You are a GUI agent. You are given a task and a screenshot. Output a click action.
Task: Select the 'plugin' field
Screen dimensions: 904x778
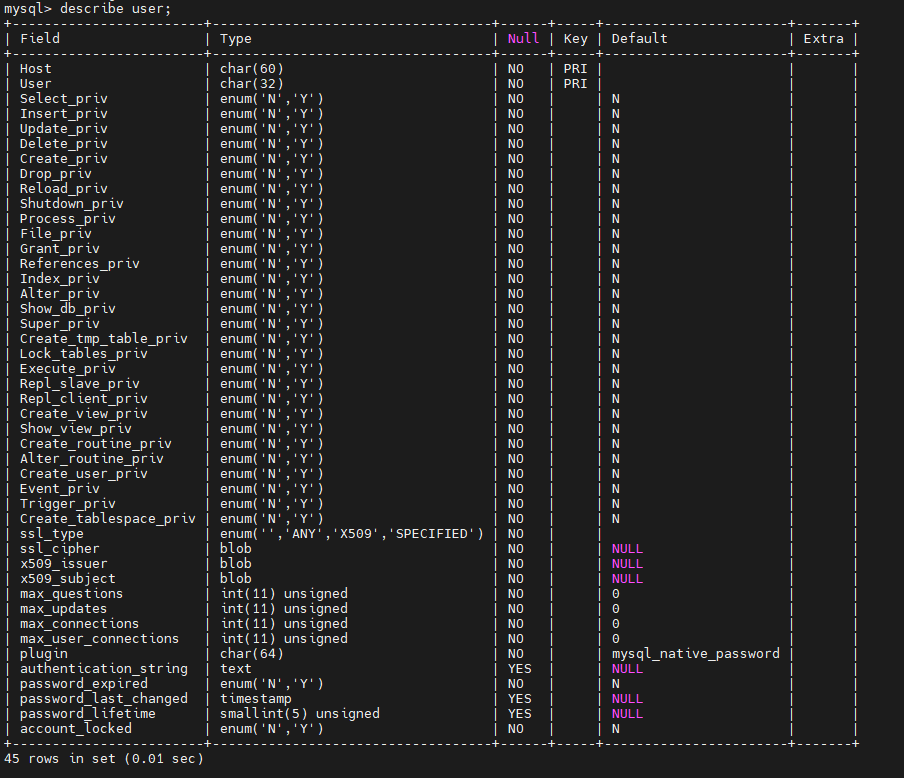tap(43, 653)
